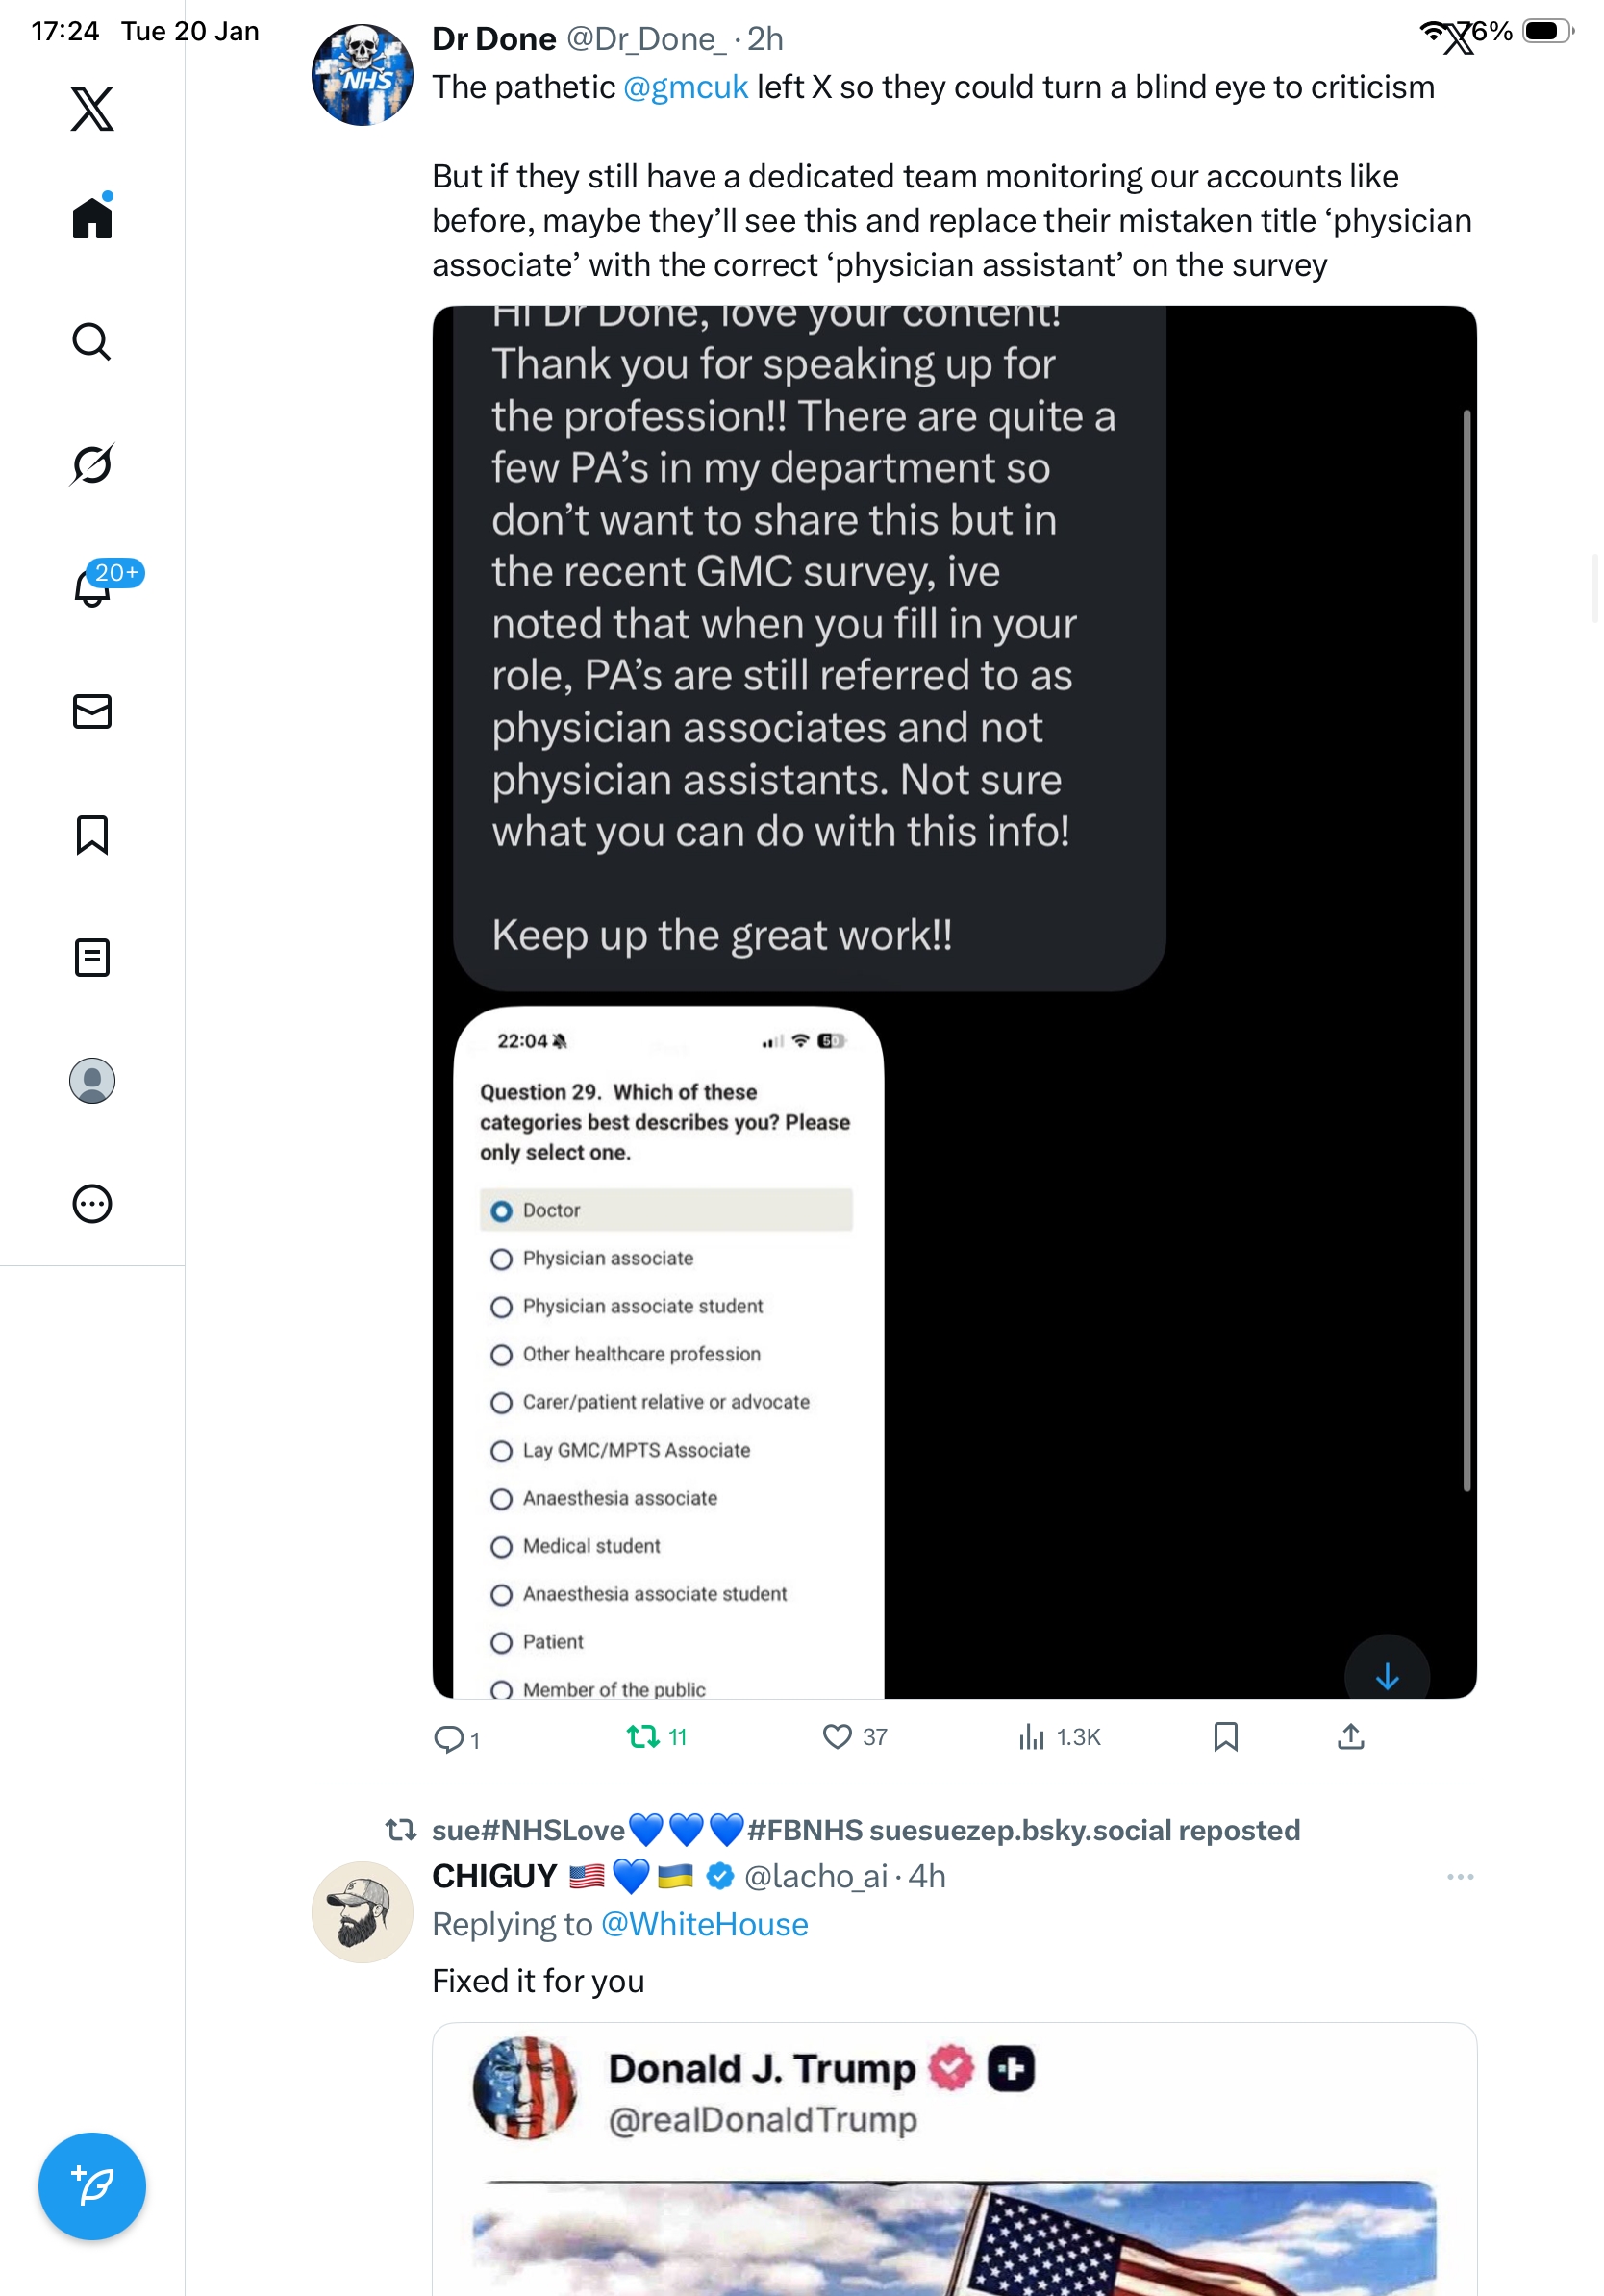Open the GMC survey screenshot image
Image resolution: width=1604 pixels, height=2296 pixels.
click(667, 1350)
